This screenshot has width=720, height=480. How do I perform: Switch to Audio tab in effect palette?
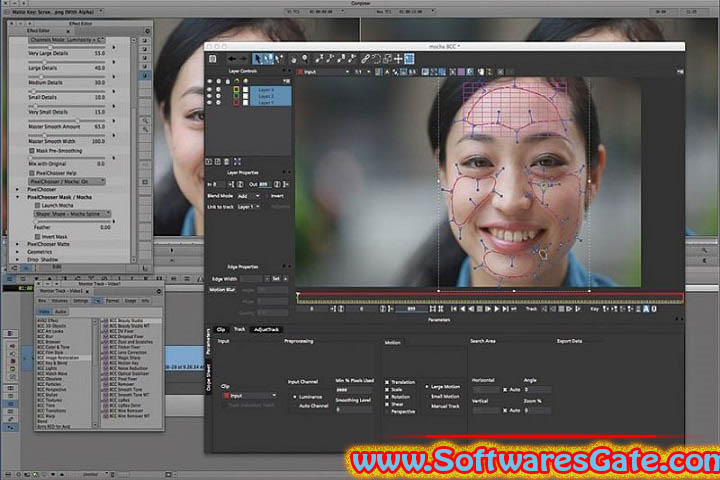[61, 311]
